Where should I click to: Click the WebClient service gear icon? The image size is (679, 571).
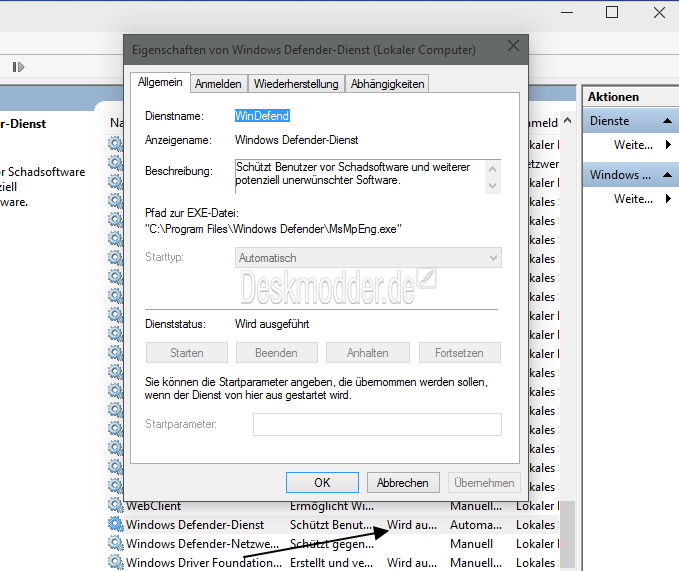tap(115, 505)
